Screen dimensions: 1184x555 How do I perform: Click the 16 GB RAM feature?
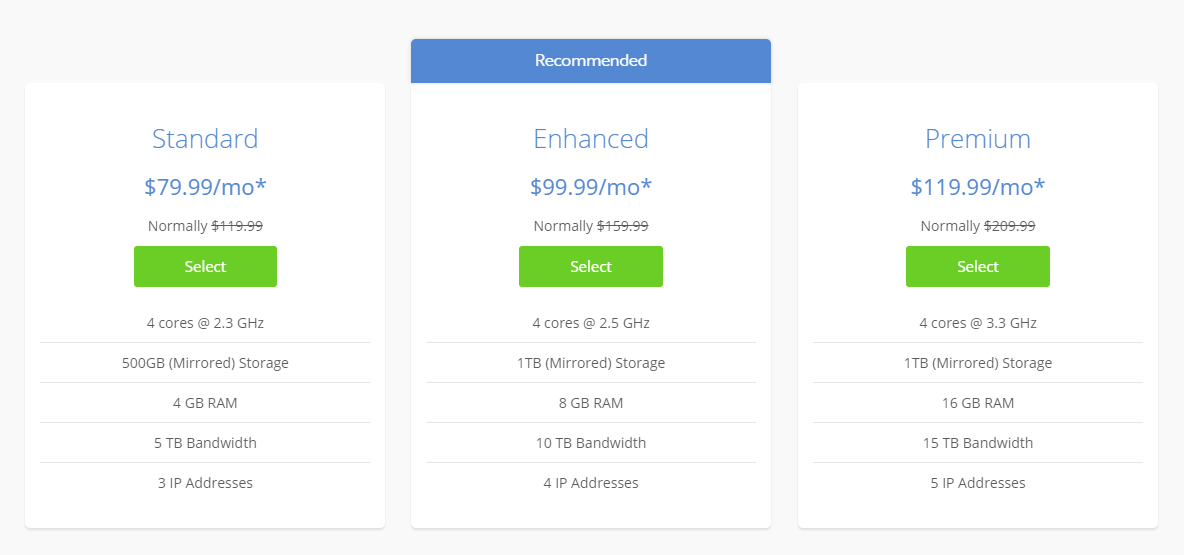pyautogui.click(x=977, y=403)
